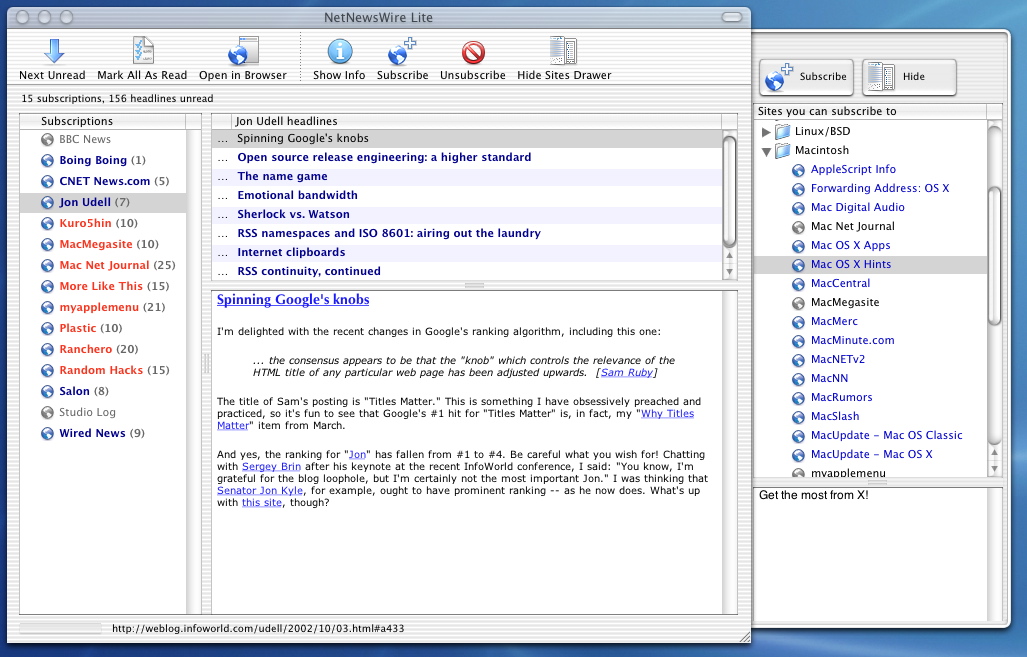This screenshot has height=657, width=1027.
Task: Click the globe icon beside Boing Boing
Action: 47,160
